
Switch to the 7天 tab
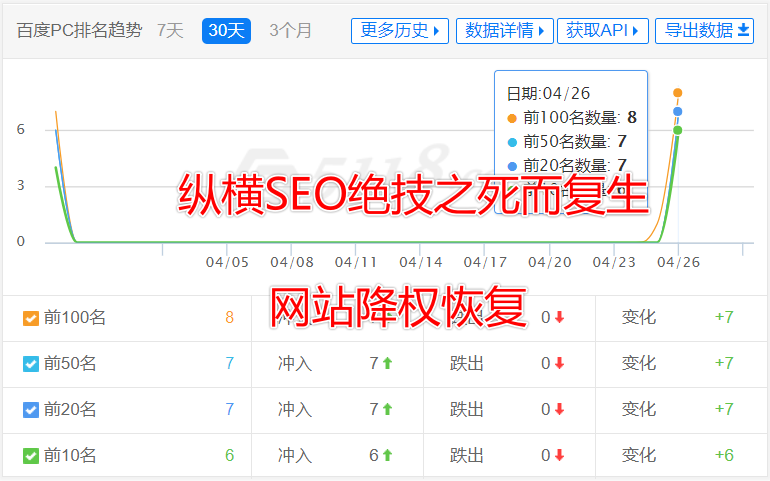170,31
